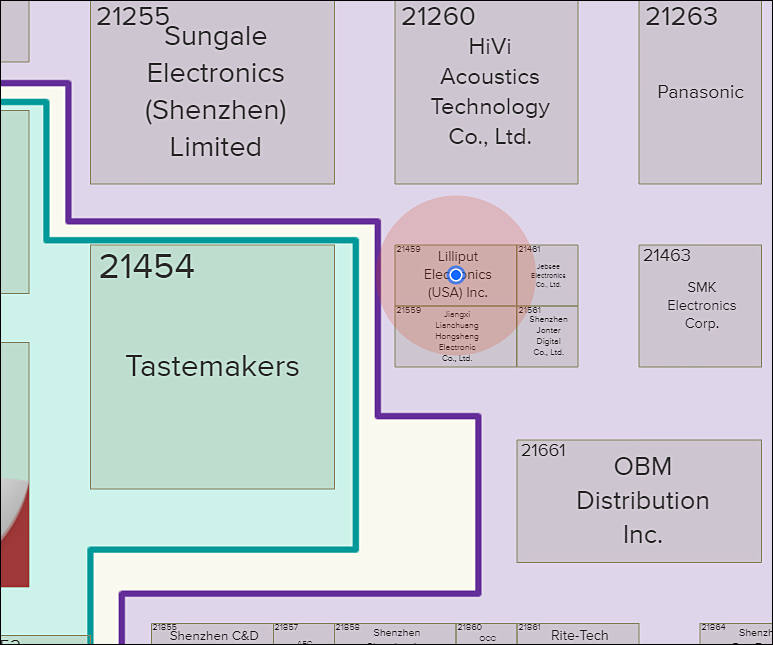This screenshot has height=645, width=773.
Task: Select Jebsee Electronics booth 21461
Action: [547, 275]
